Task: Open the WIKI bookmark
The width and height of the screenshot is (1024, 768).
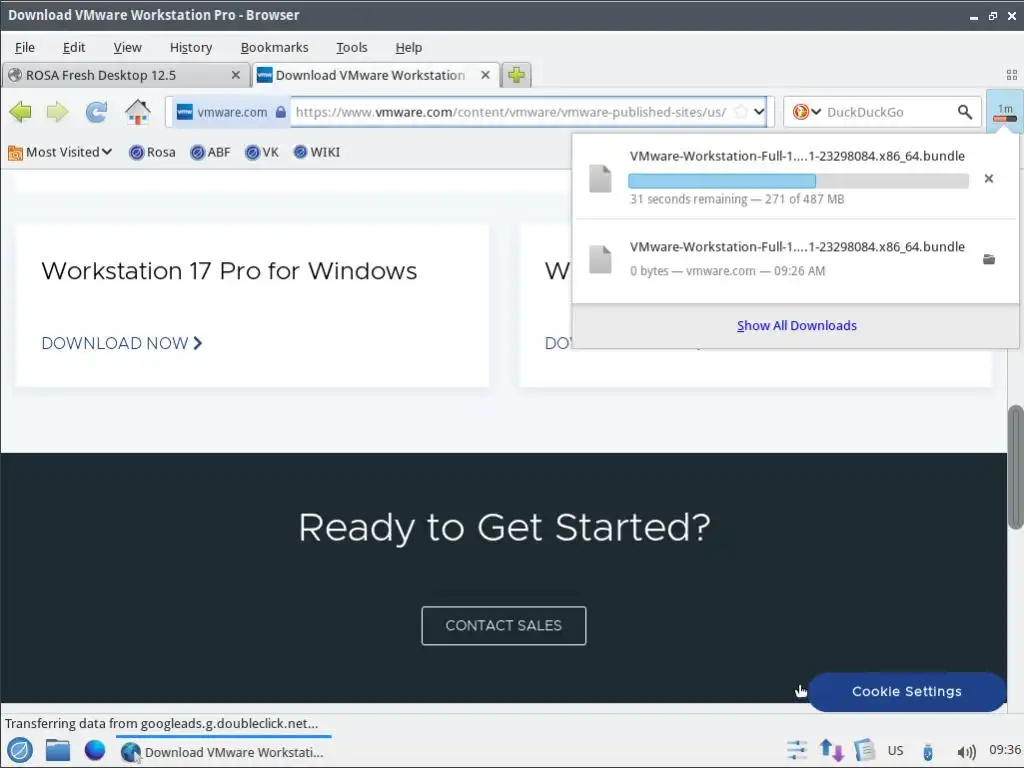Action: (317, 152)
